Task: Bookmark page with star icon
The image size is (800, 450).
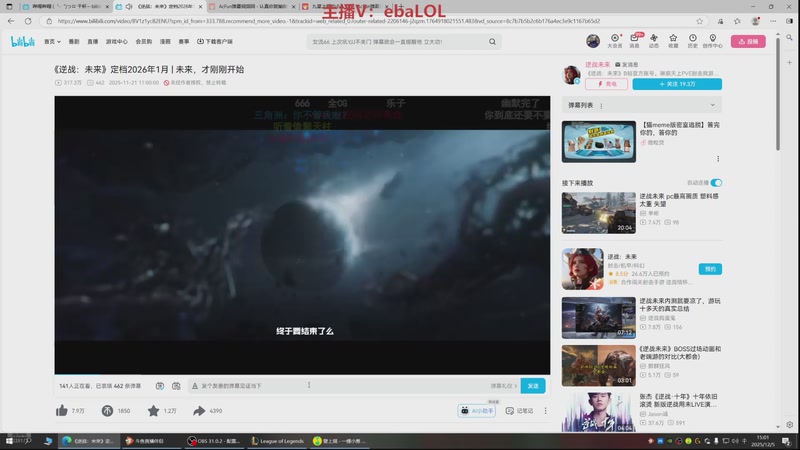Action: (x=699, y=21)
